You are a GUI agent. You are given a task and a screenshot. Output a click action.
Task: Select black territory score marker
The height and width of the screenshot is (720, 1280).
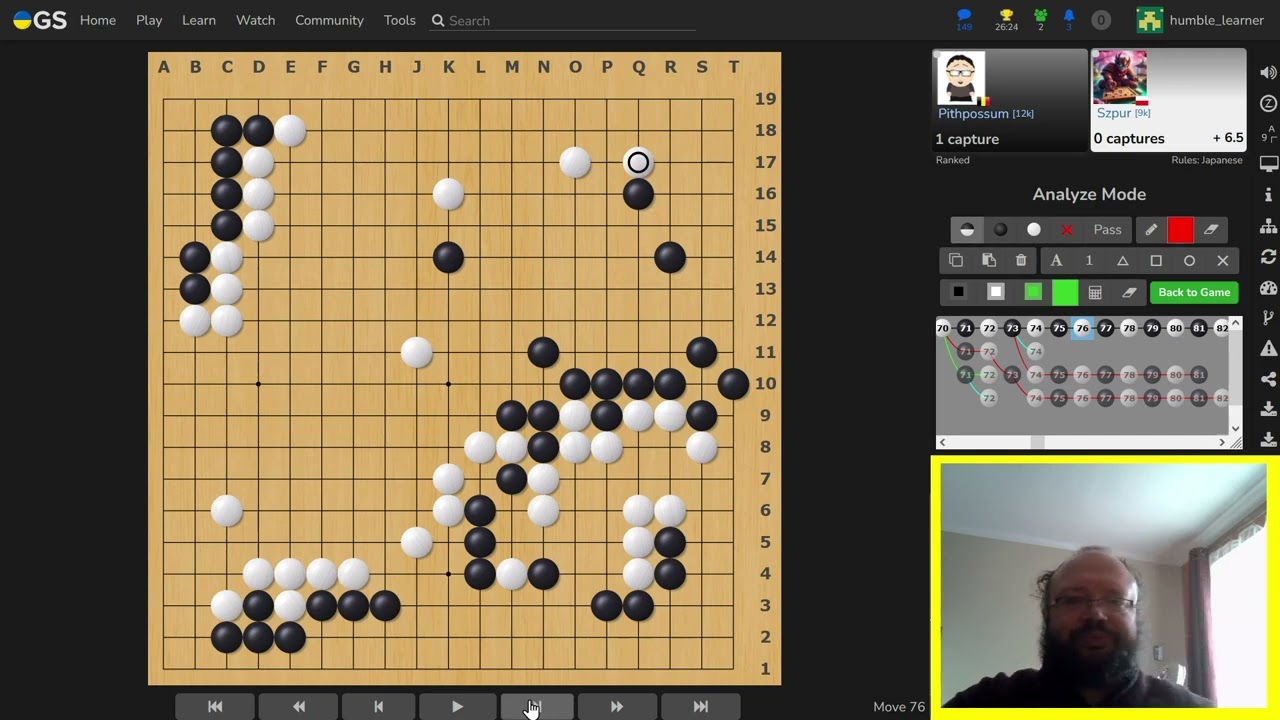(958, 292)
